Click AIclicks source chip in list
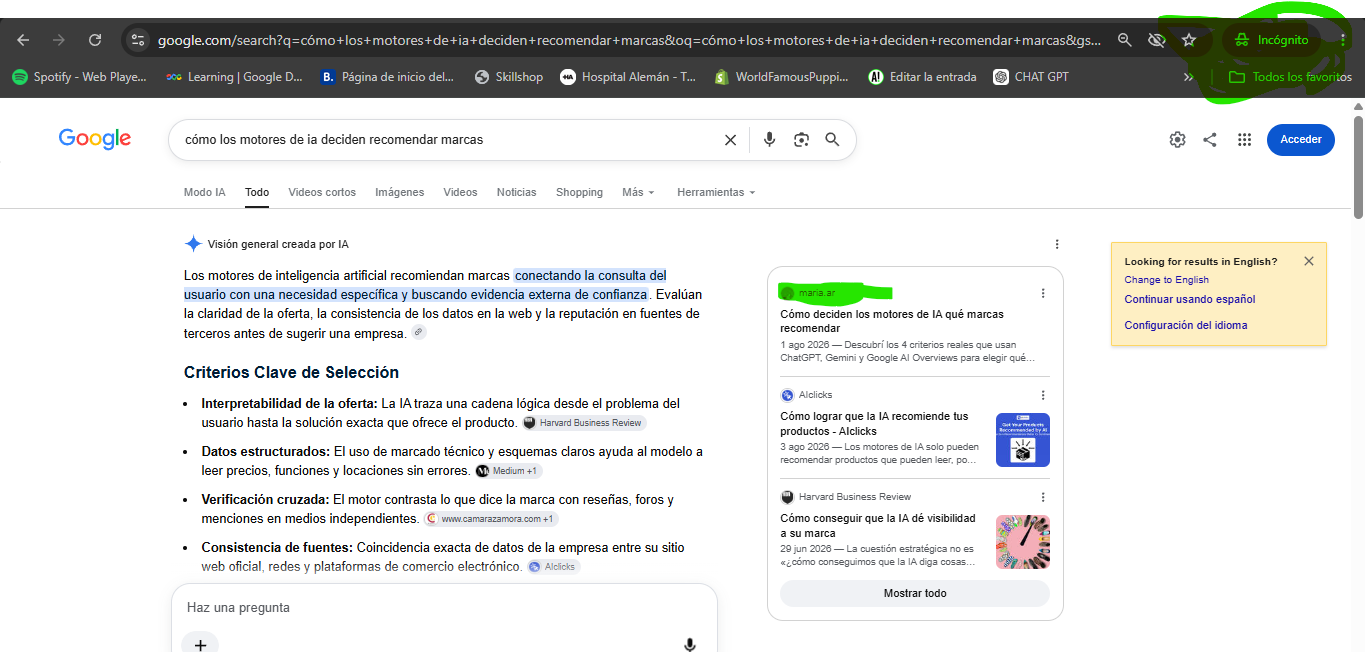The image size is (1365, 652). click(553, 567)
